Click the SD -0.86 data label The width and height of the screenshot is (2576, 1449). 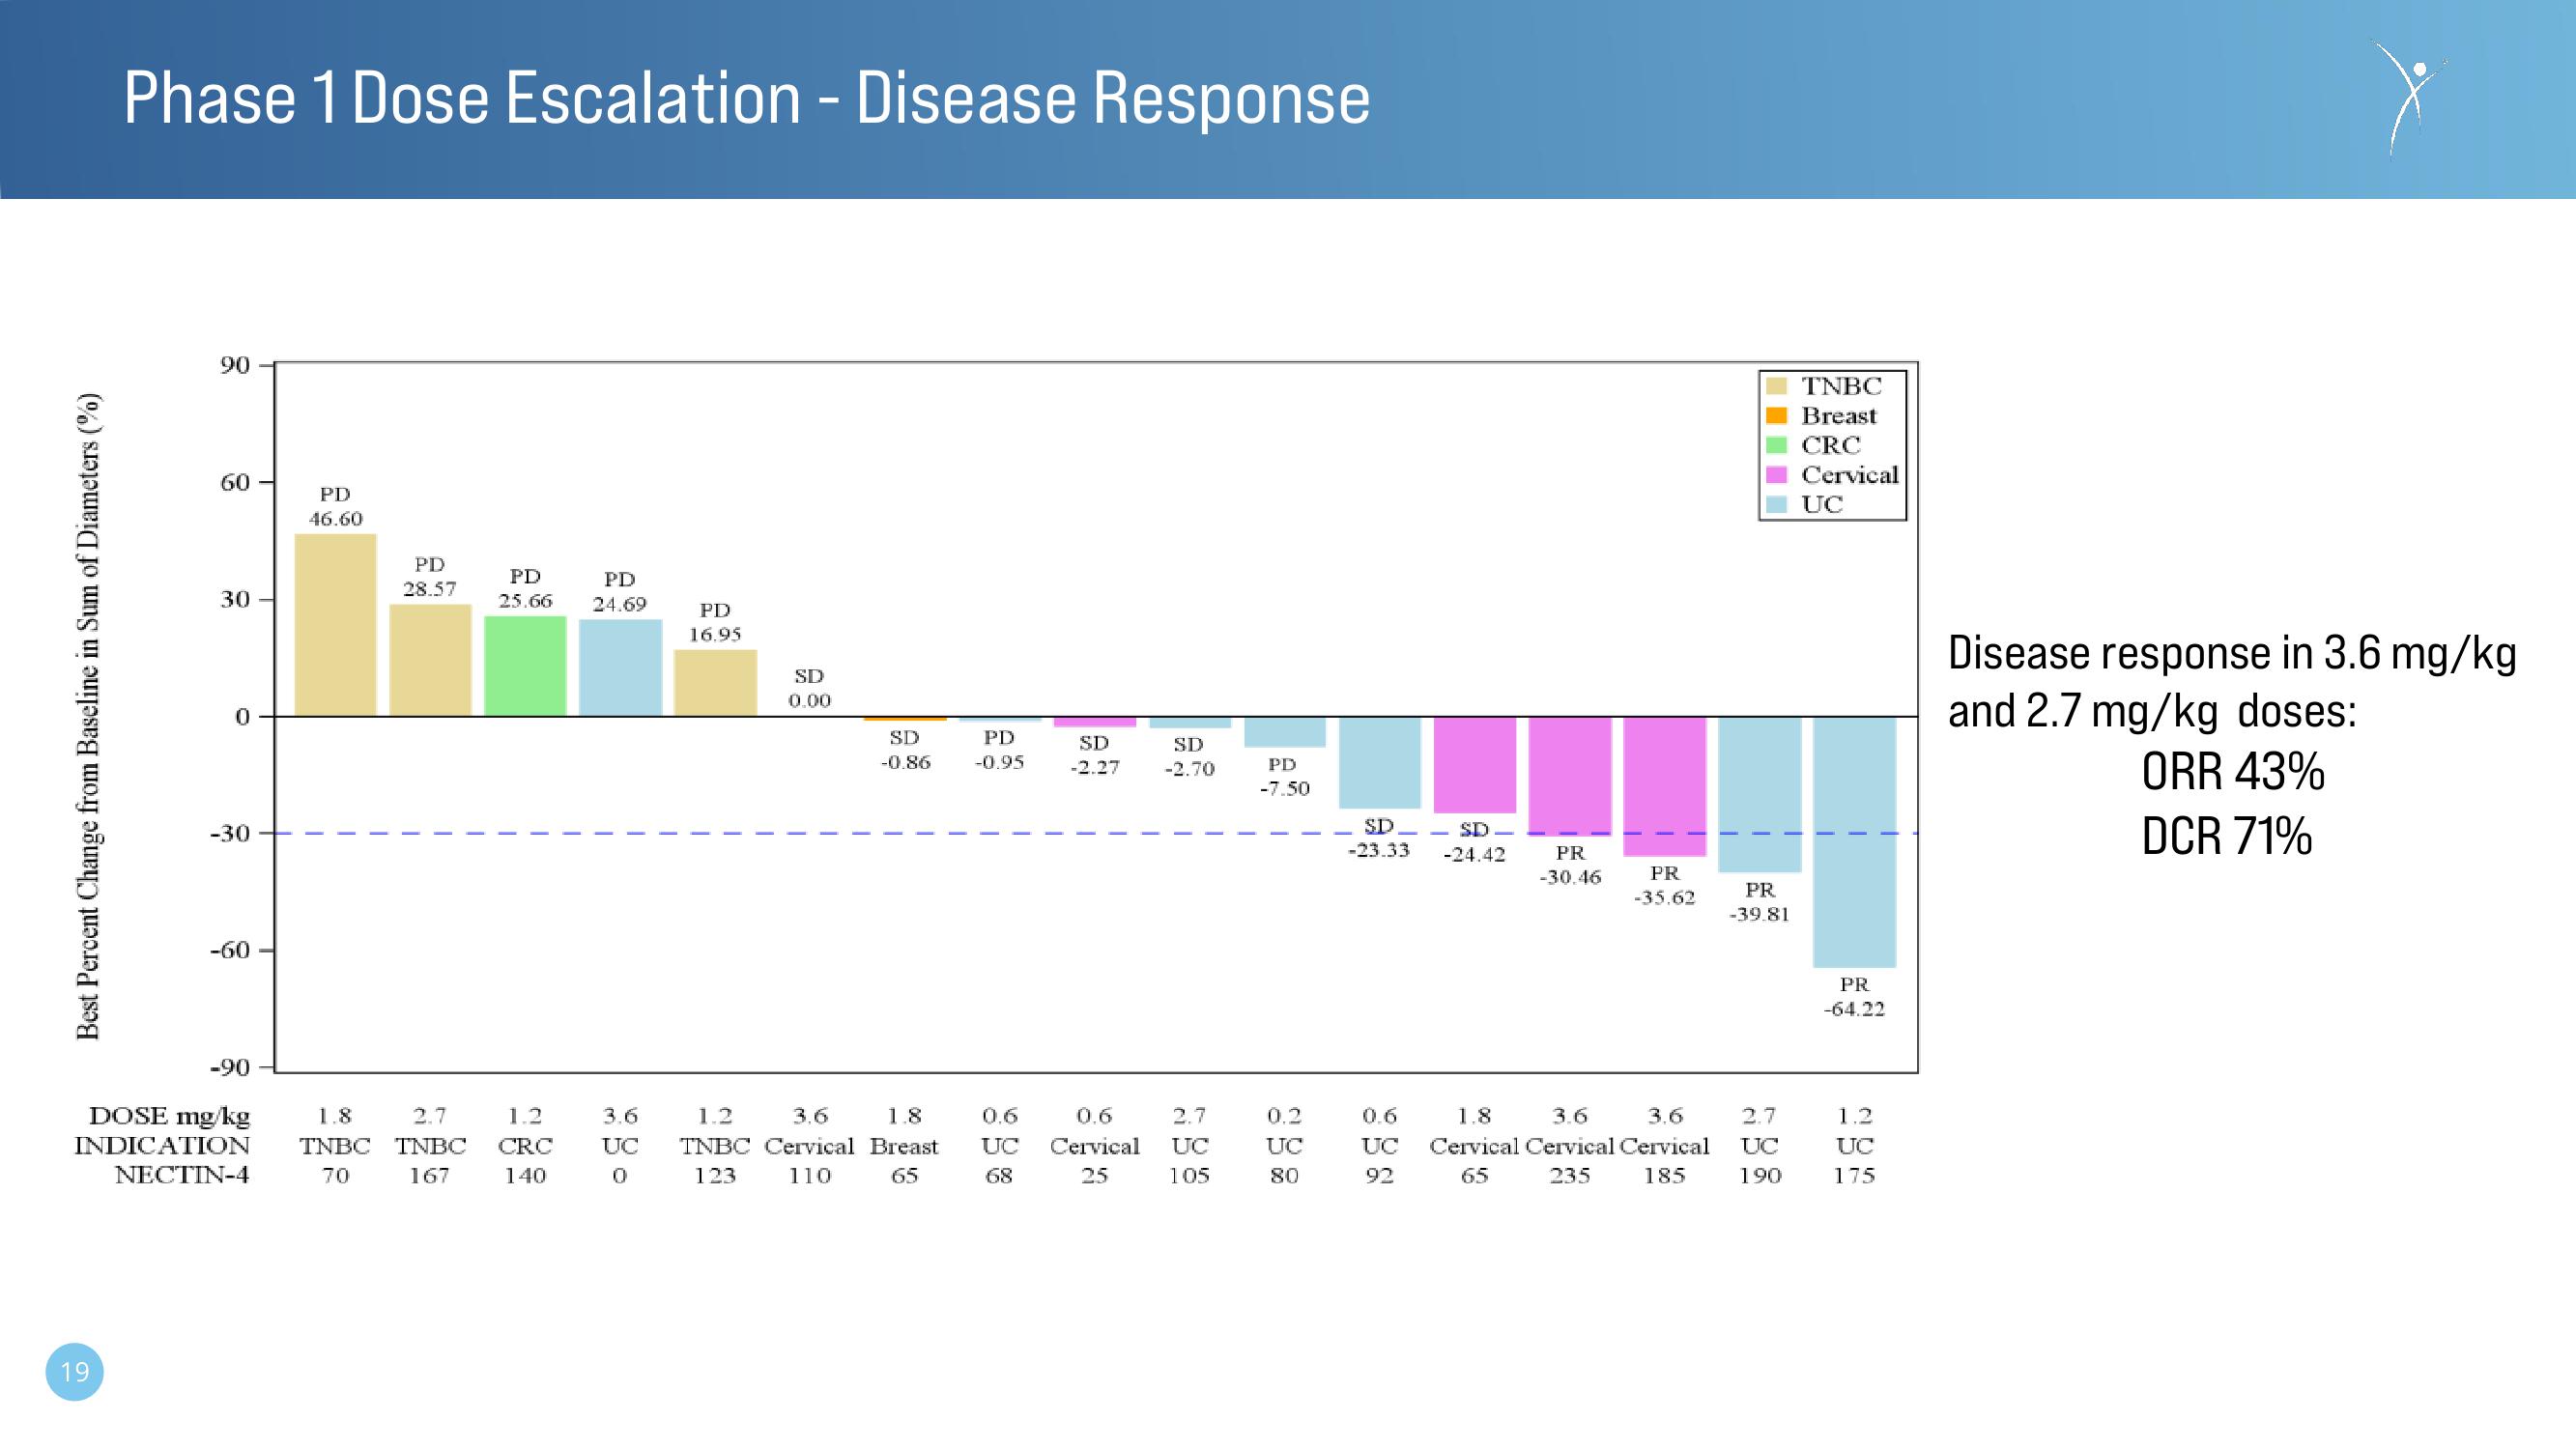coord(905,750)
